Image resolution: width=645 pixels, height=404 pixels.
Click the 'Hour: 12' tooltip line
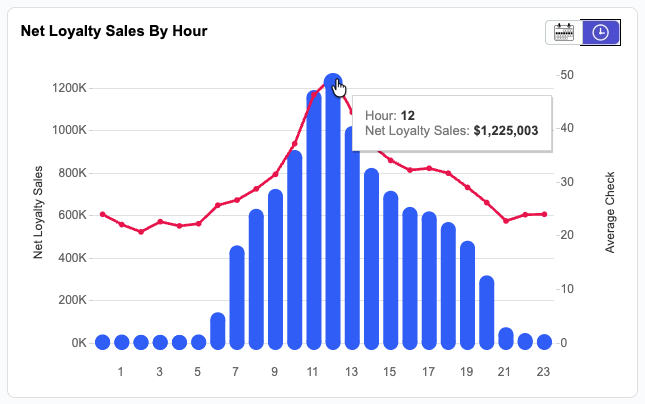pos(390,116)
